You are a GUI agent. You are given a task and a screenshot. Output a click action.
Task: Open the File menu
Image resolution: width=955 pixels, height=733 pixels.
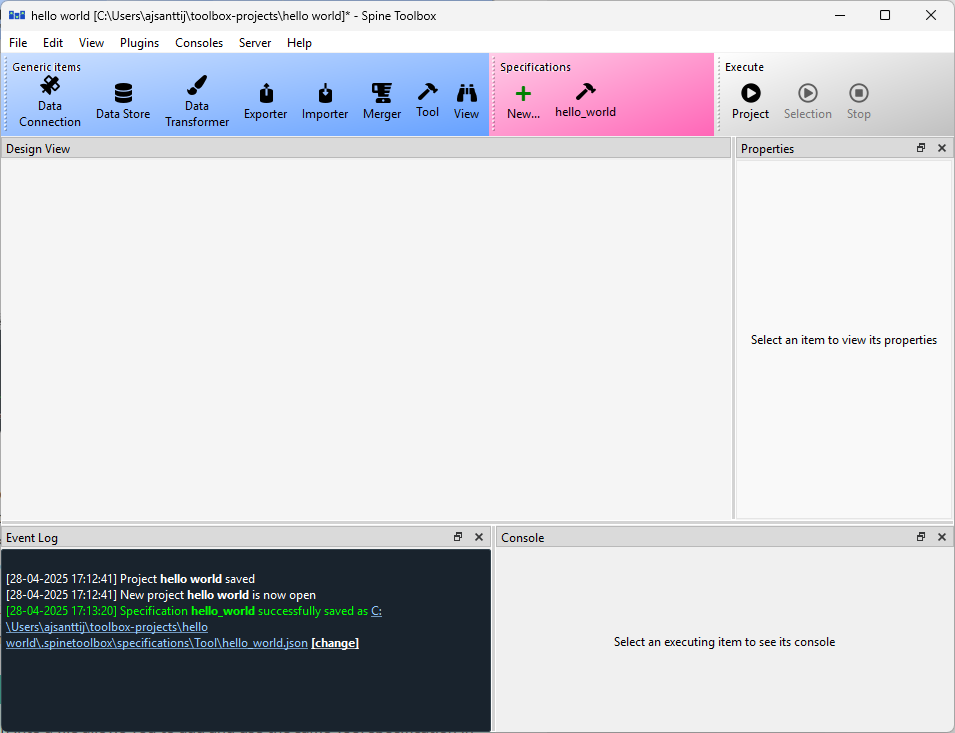[18, 43]
